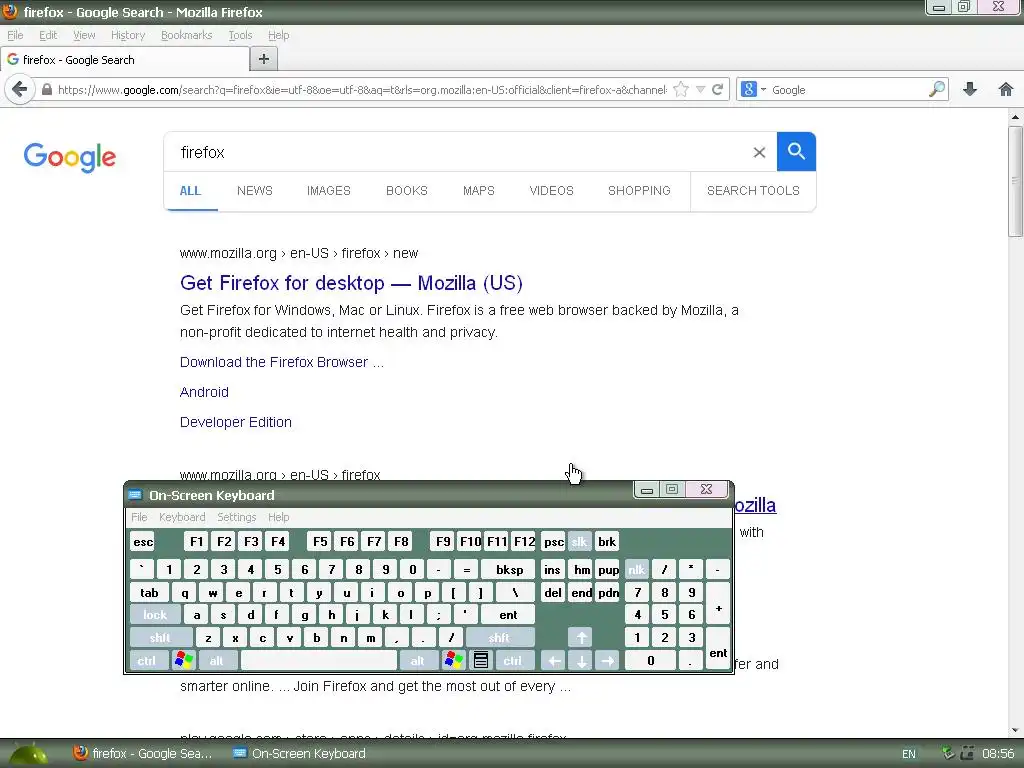The height and width of the screenshot is (768, 1024).
Task: Switch to the NEWS search tab
Action: click(x=255, y=191)
